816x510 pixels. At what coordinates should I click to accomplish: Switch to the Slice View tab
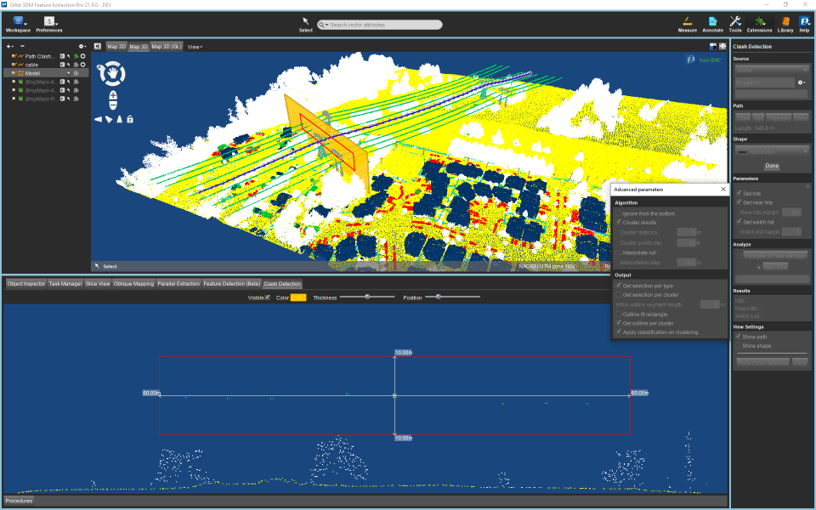pos(98,284)
